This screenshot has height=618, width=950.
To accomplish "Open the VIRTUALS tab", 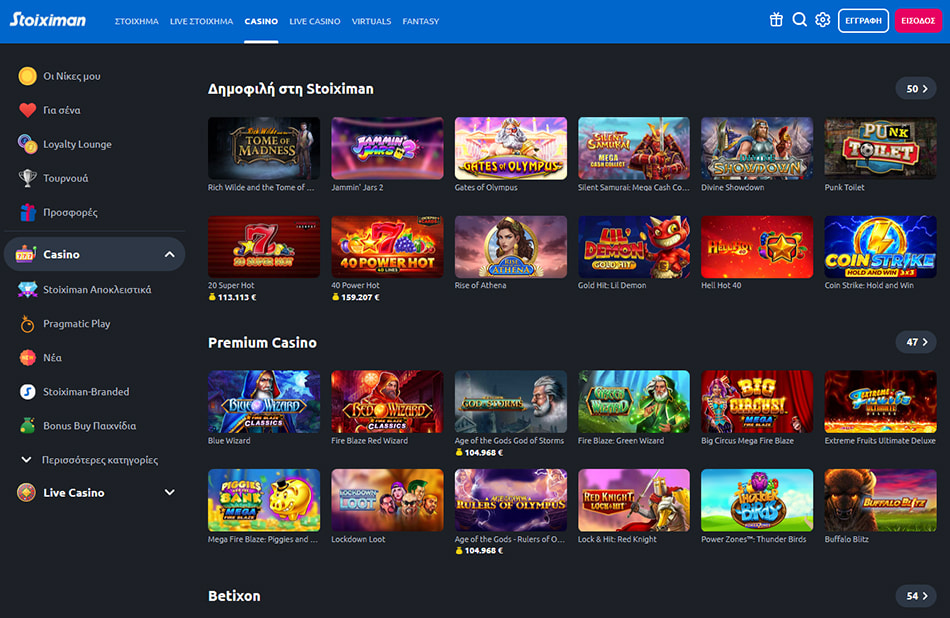I will click(x=371, y=21).
